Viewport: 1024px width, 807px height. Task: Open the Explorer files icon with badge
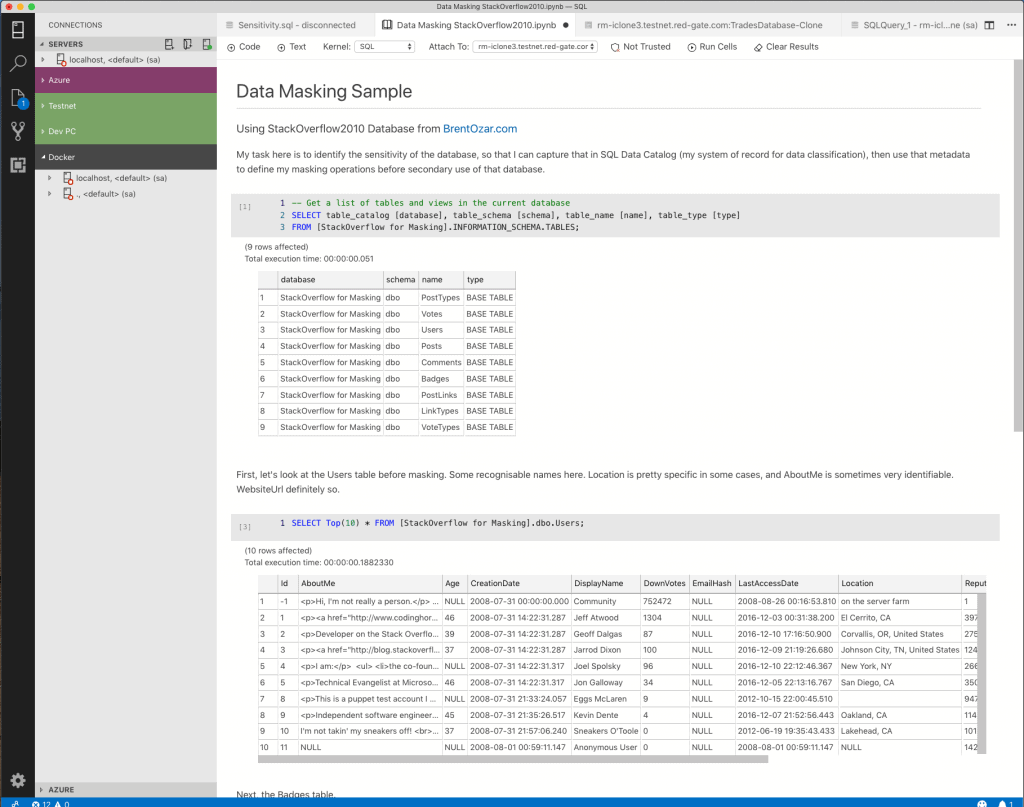tap(18, 99)
